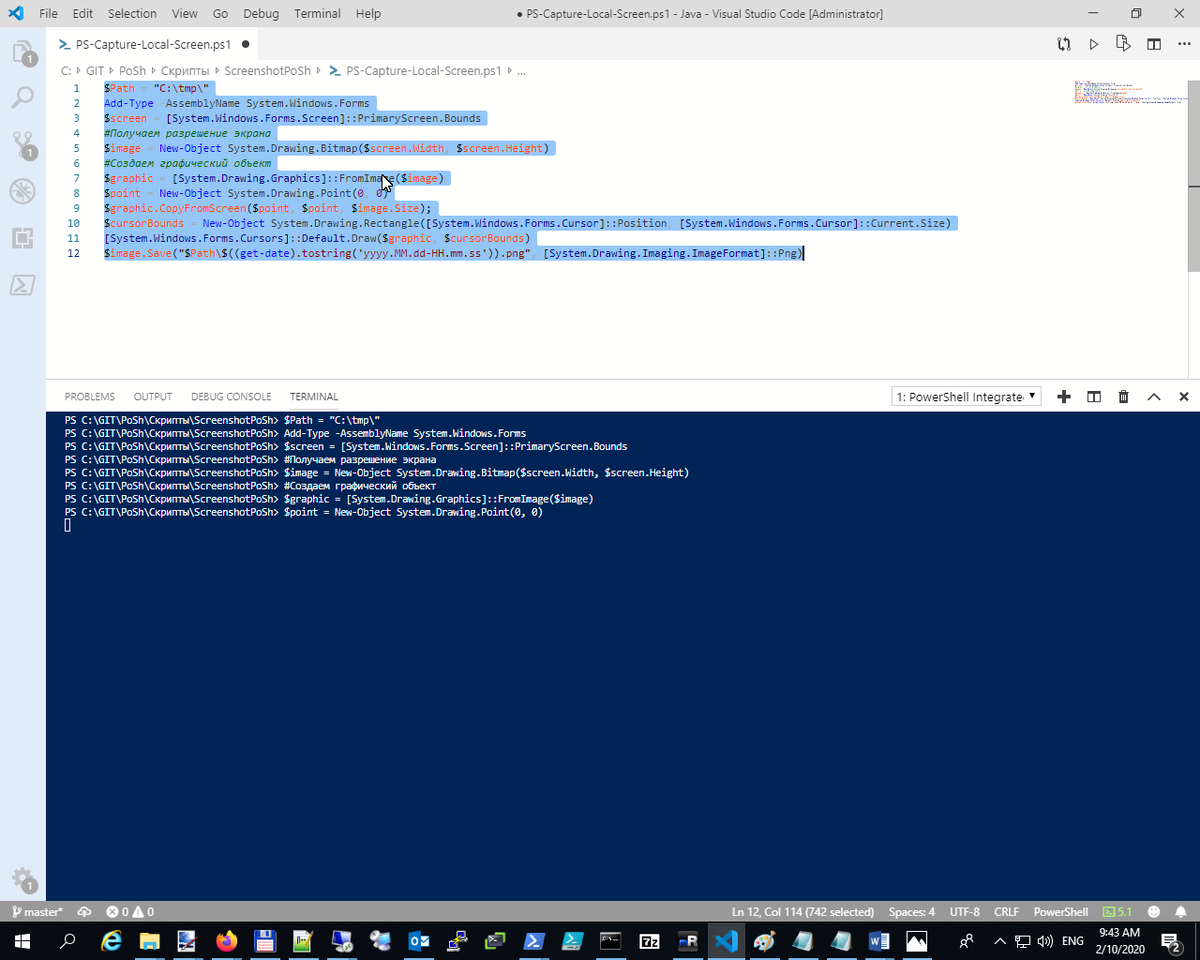
Task: Open the Search view in the activity bar
Action: [x=22, y=98]
